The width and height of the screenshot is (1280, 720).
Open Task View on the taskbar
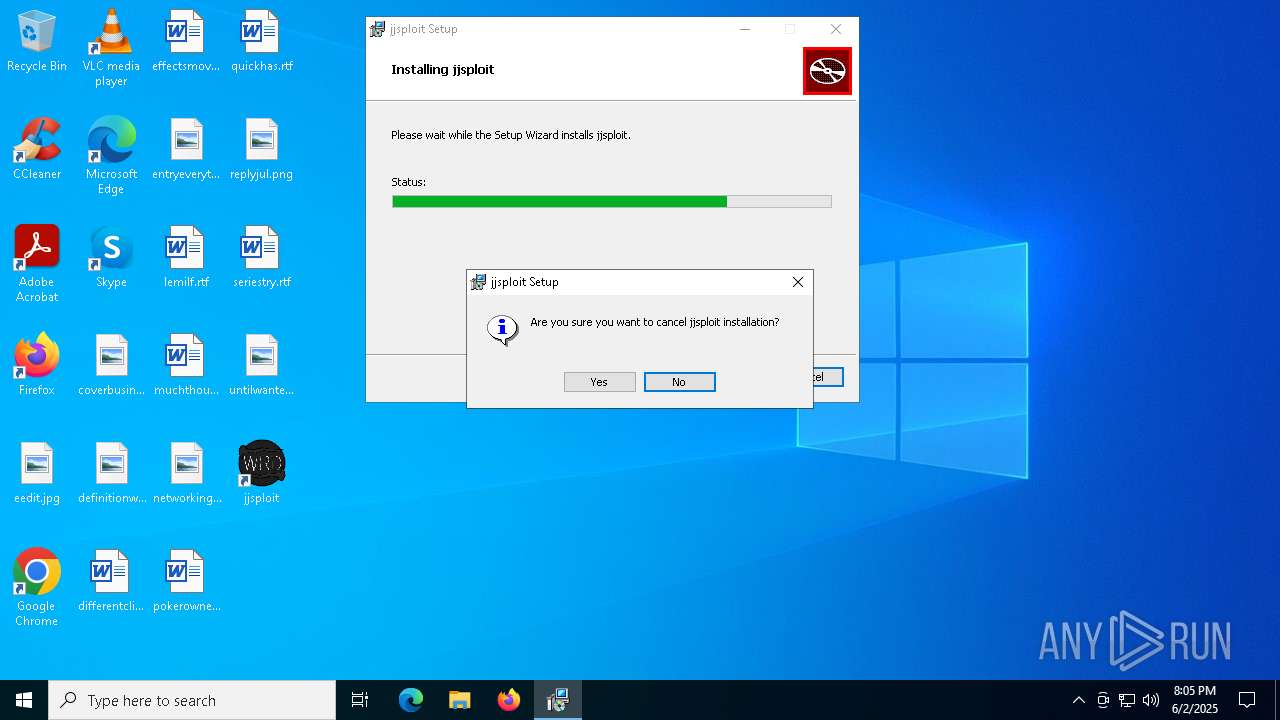click(360, 700)
